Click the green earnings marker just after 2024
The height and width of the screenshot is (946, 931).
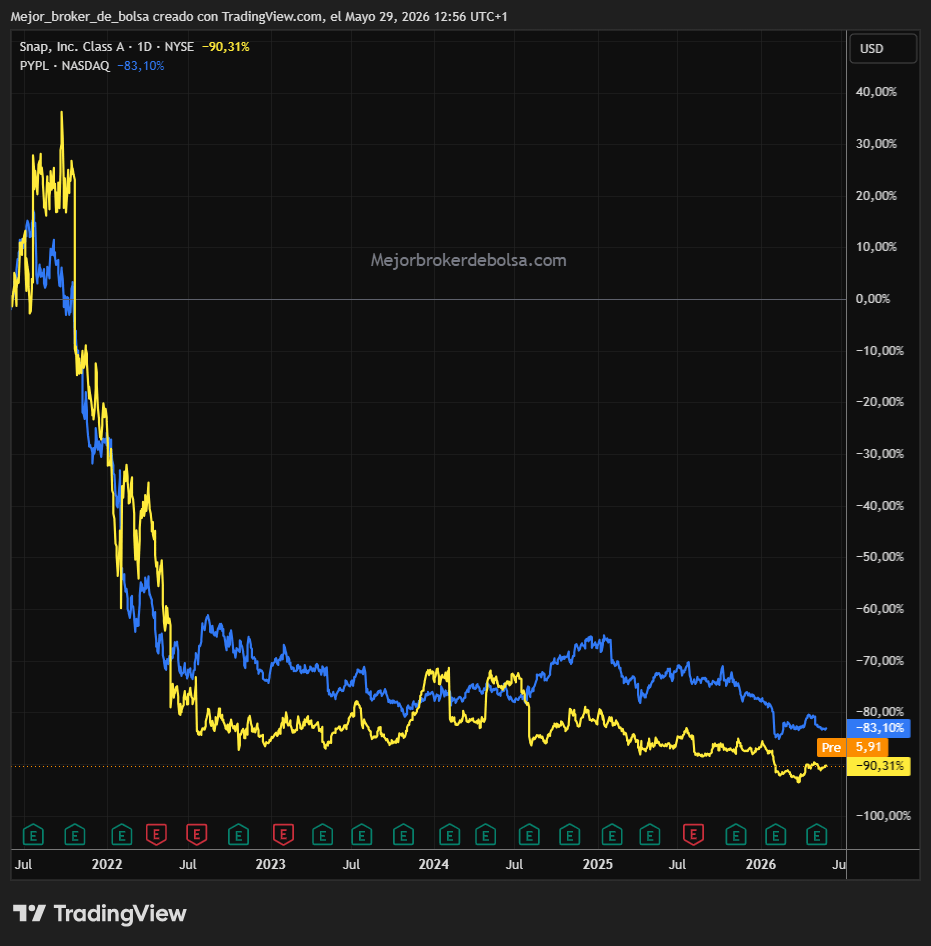(x=450, y=835)
